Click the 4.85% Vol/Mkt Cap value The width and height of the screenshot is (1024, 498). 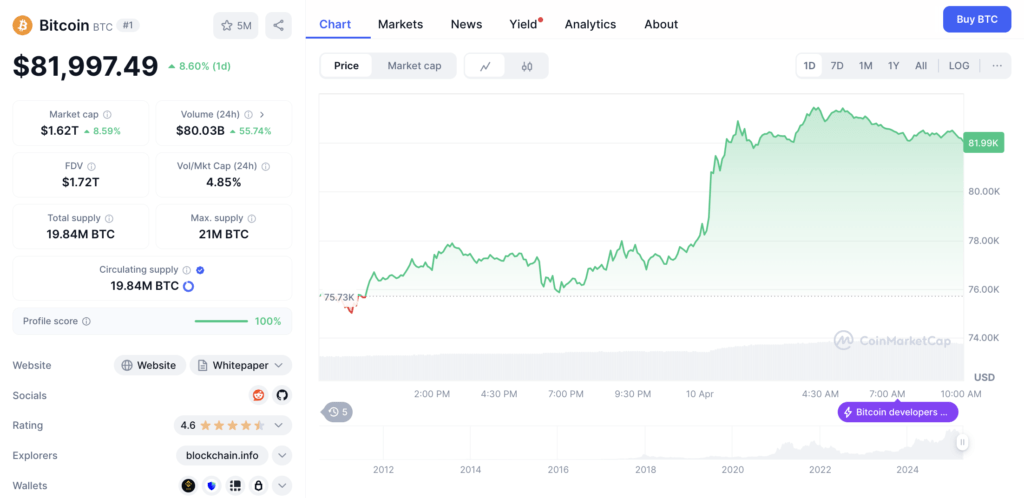[x=224, y=182]
